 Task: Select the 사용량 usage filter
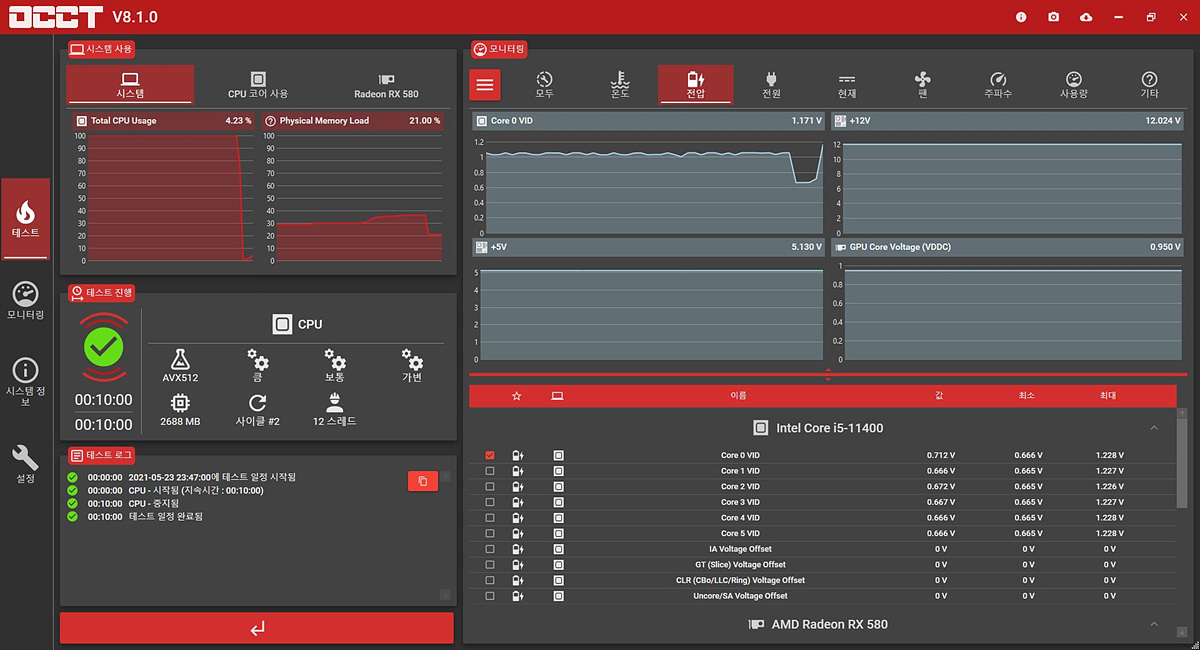1074,85
